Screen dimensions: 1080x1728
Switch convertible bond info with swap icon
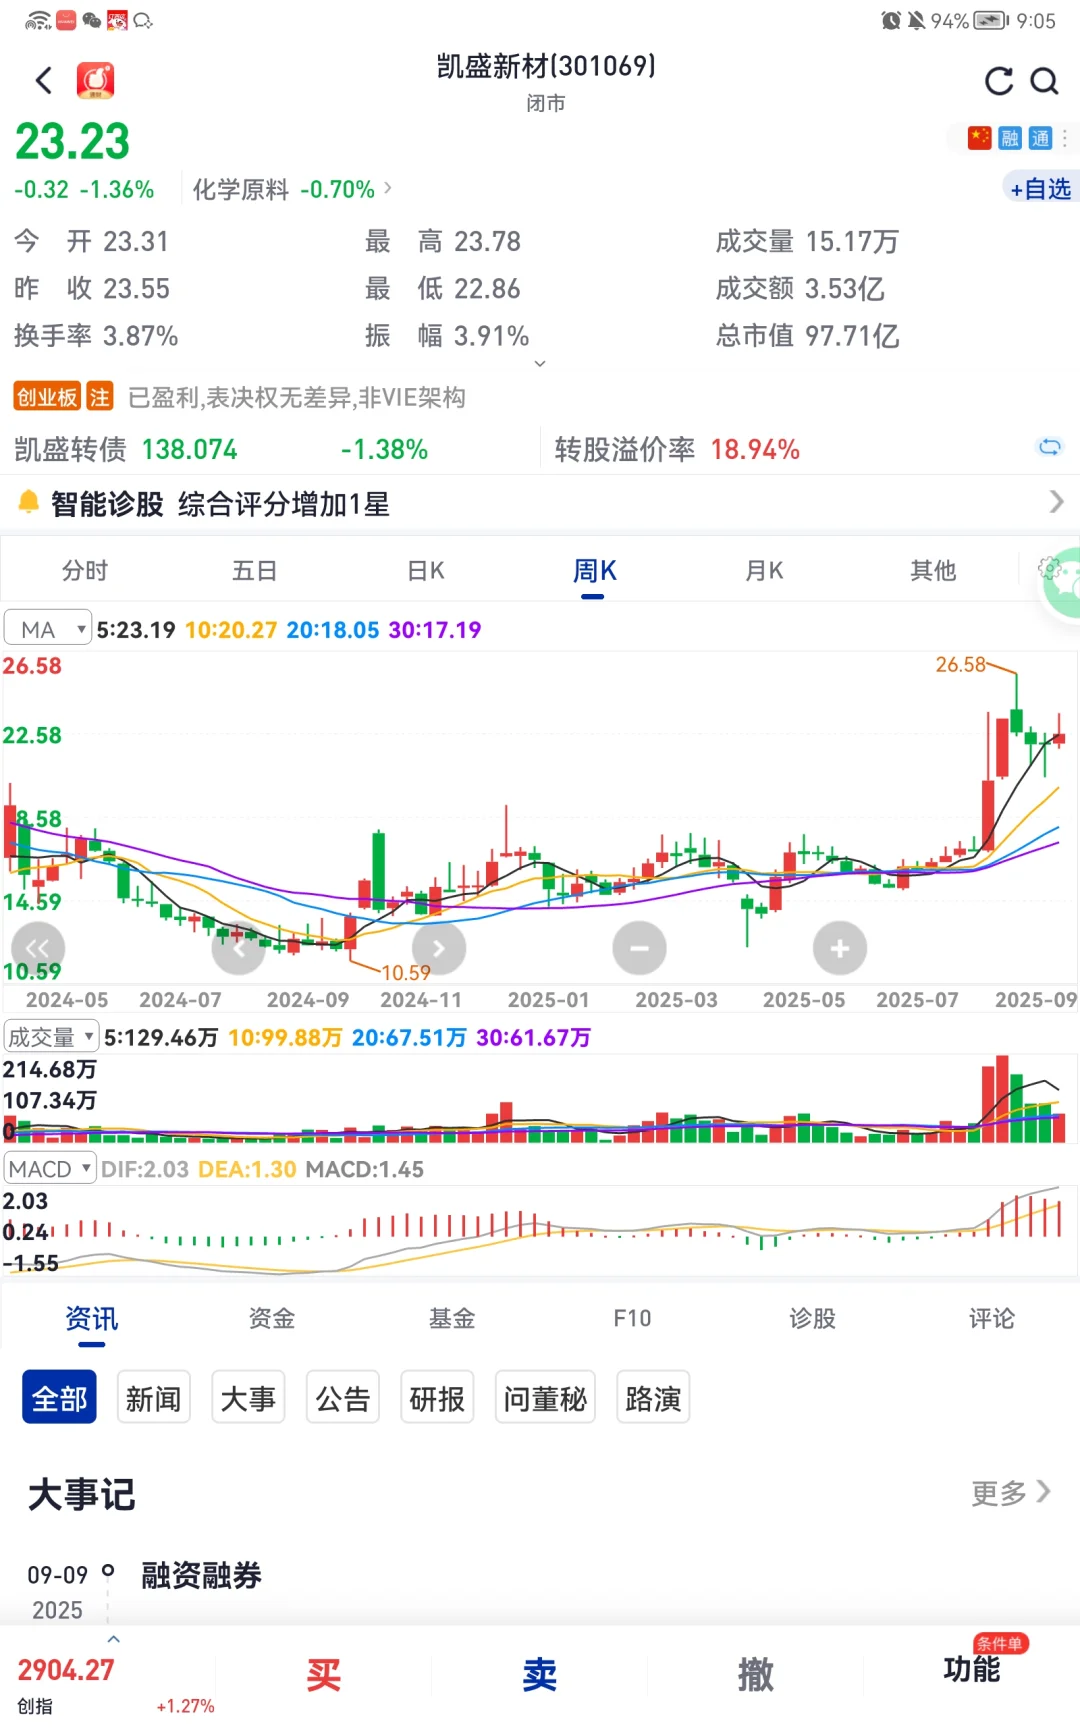(x=1050, y=447)
